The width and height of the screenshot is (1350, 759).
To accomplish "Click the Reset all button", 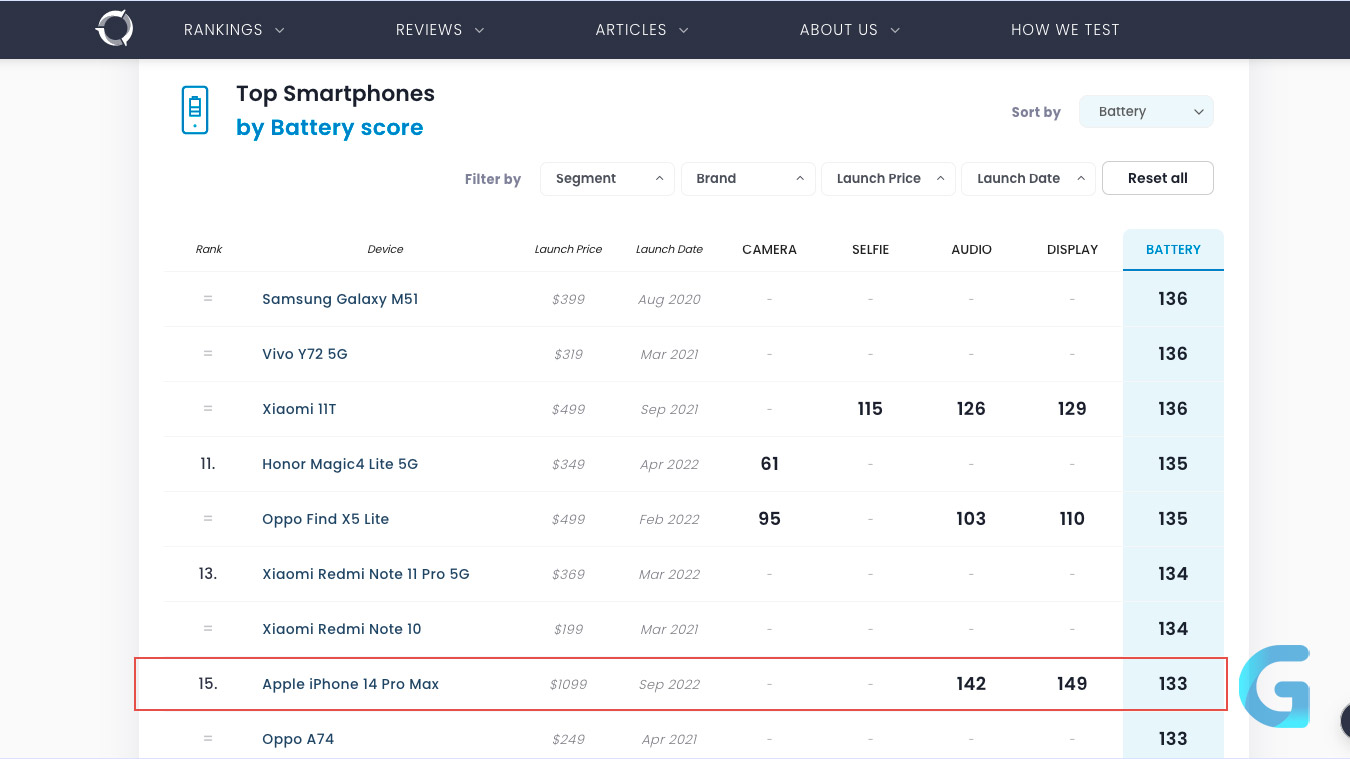I will click(x=1158, y=178).
